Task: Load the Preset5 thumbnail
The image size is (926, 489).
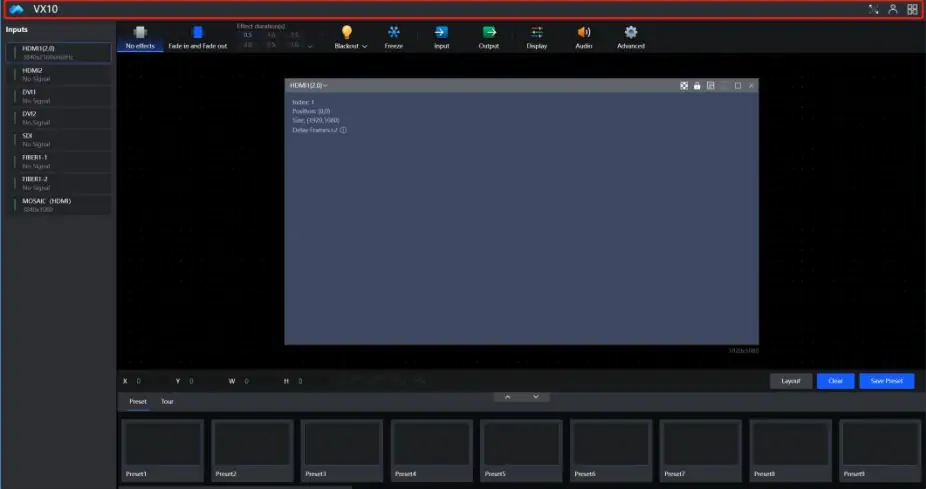Action: coord(521,450)
